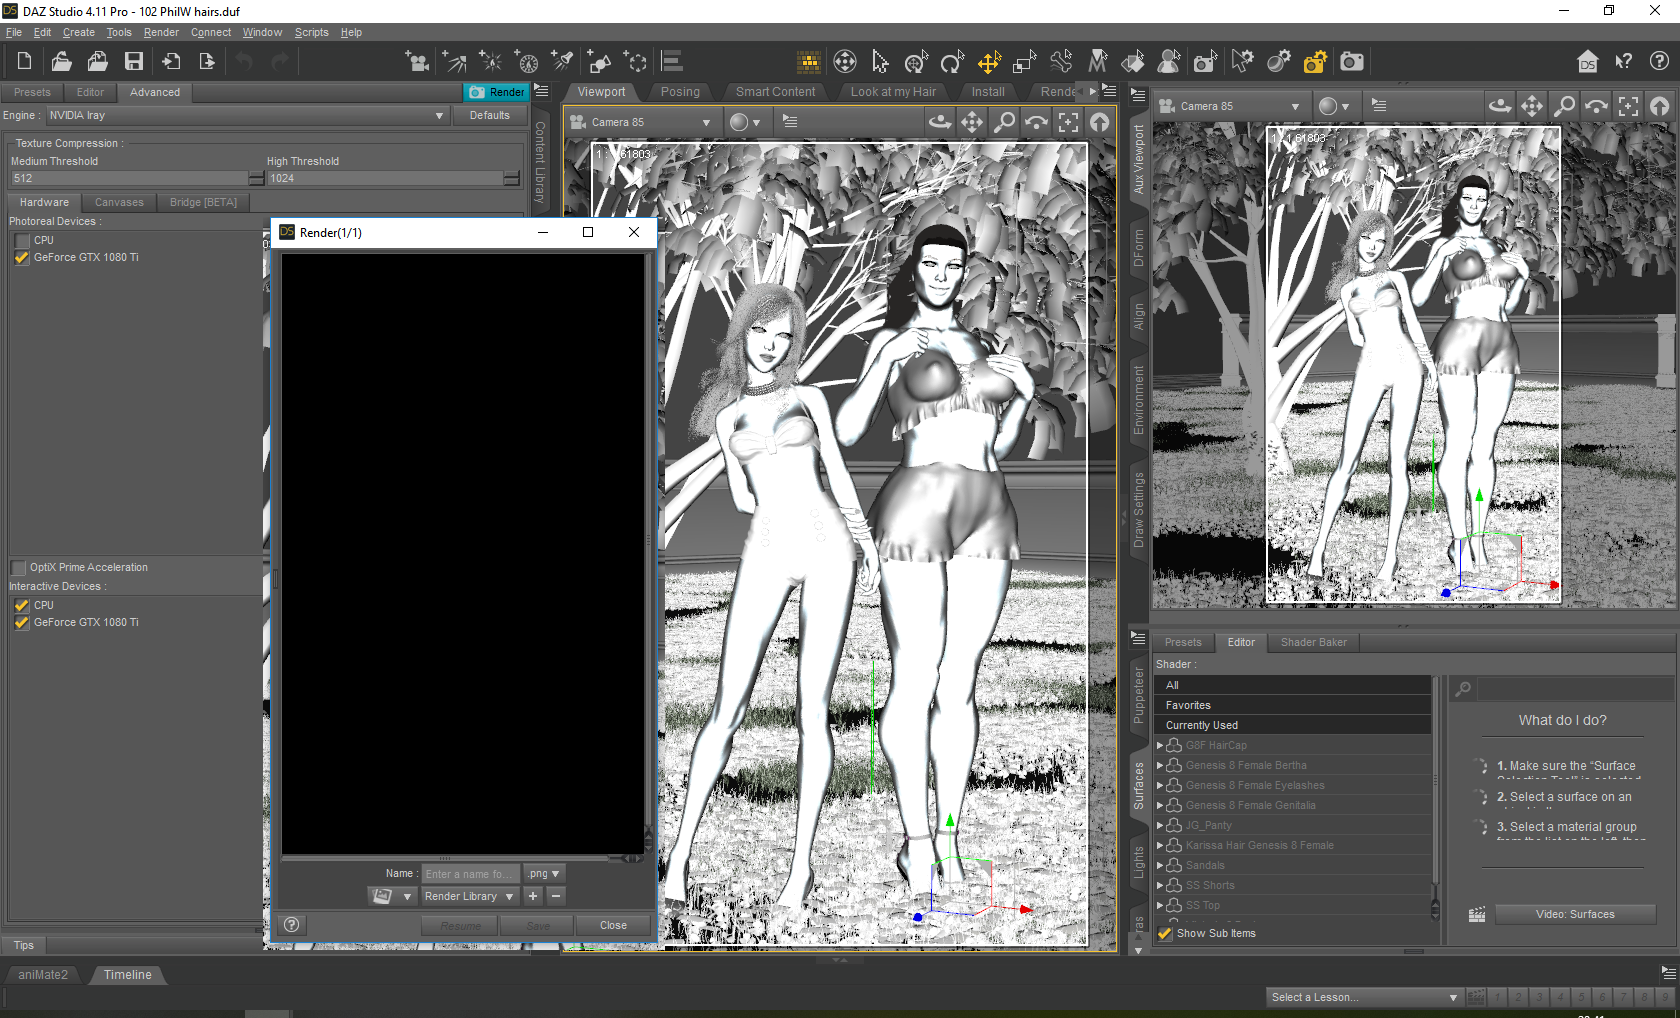1680x1018 pixels.
Task: Click the Save floppy disk icon
Action: pos(133,61)
